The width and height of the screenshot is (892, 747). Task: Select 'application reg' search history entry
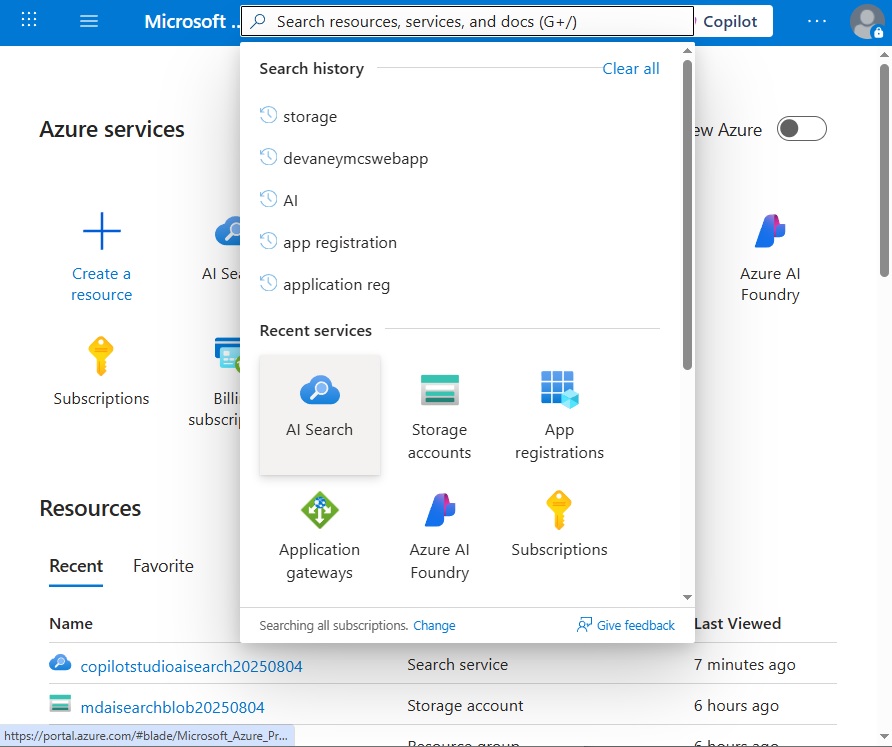[337, 285]
